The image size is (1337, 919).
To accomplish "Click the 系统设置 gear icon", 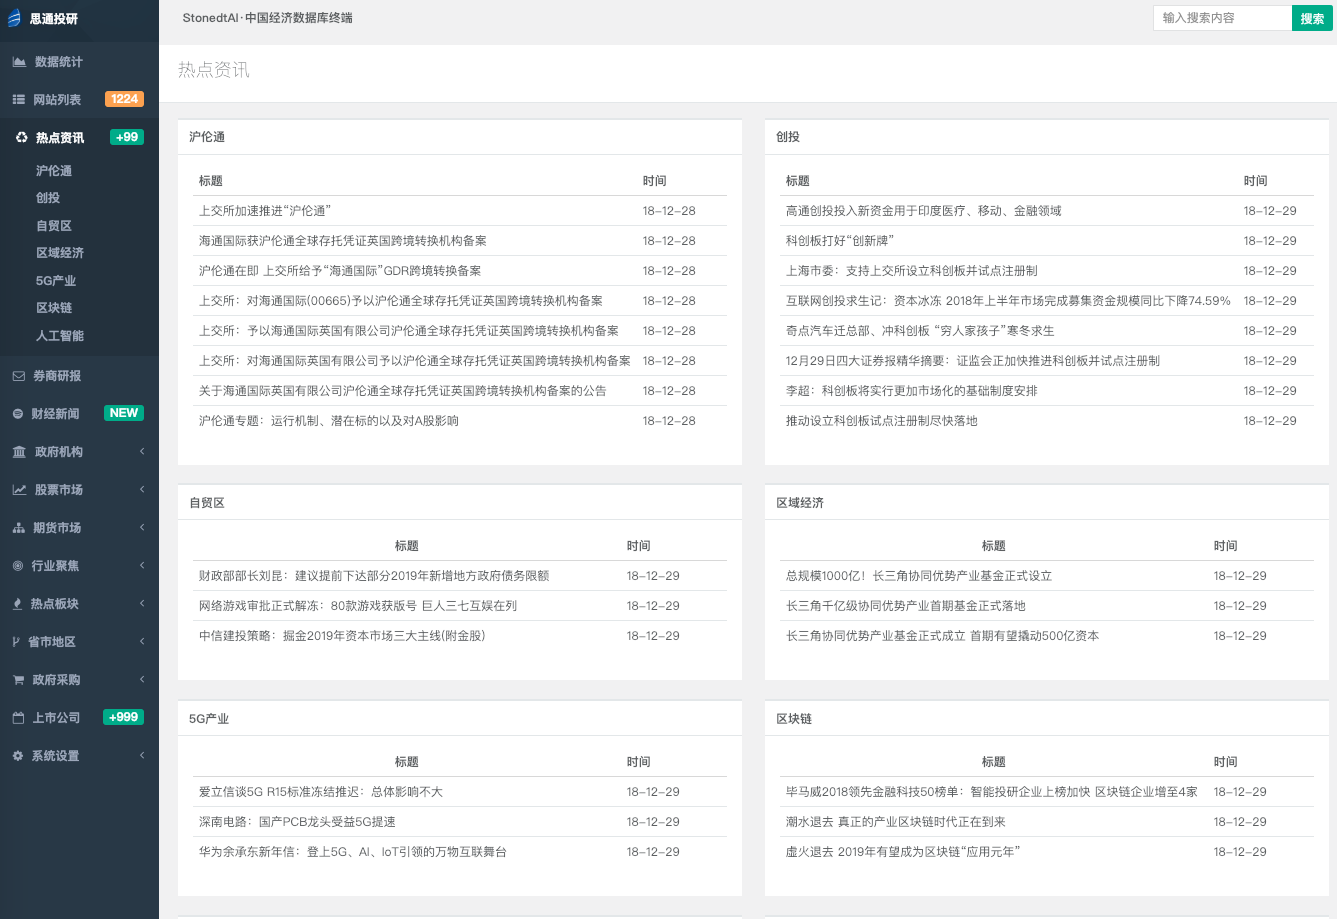I will (x=18, y=756).
